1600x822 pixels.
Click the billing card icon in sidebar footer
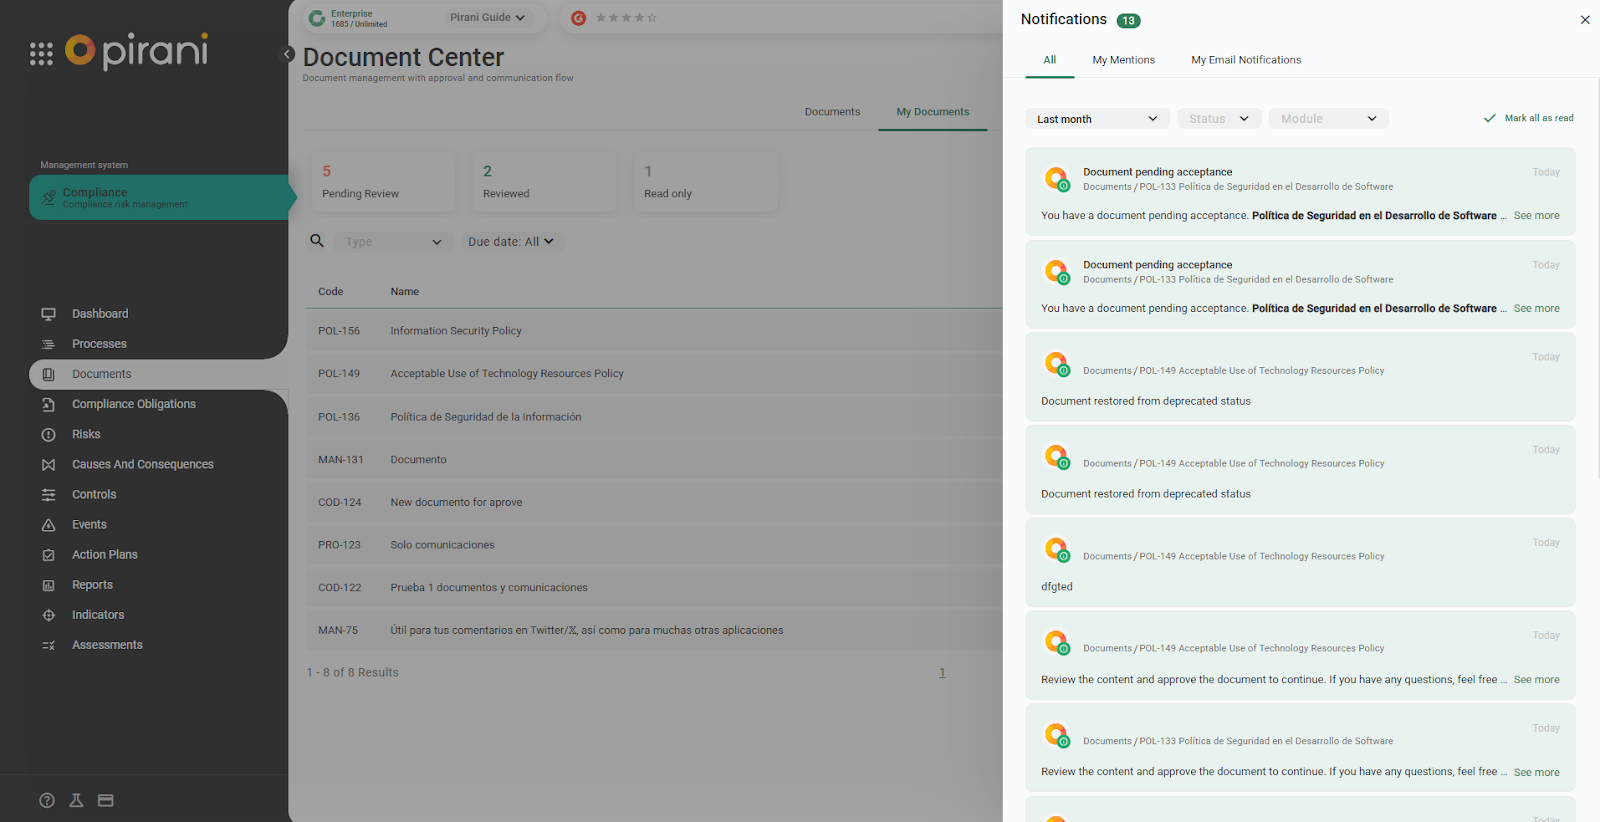106,800
